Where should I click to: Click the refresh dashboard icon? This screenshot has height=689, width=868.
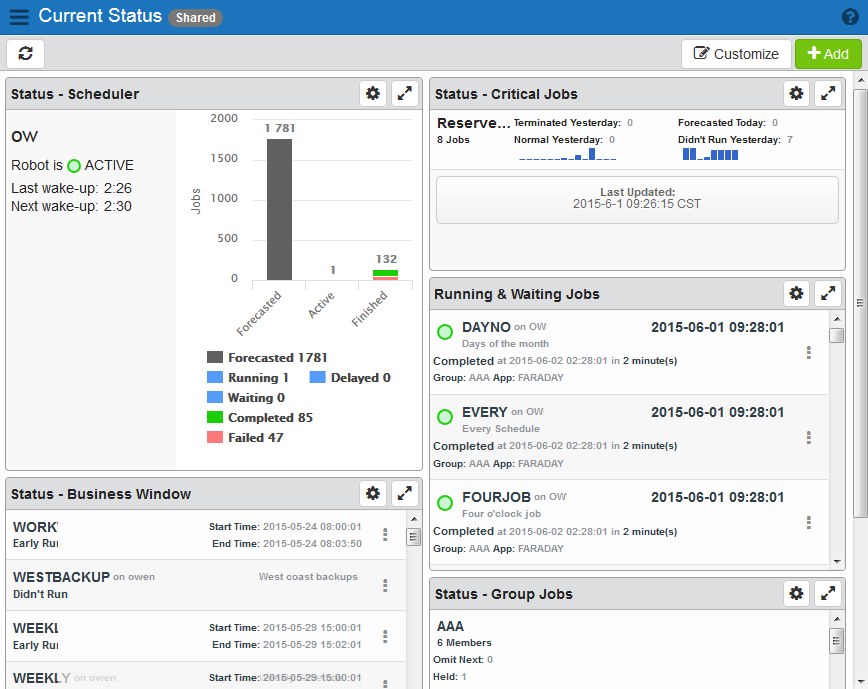pyautogui.click(x=25, y=54)
